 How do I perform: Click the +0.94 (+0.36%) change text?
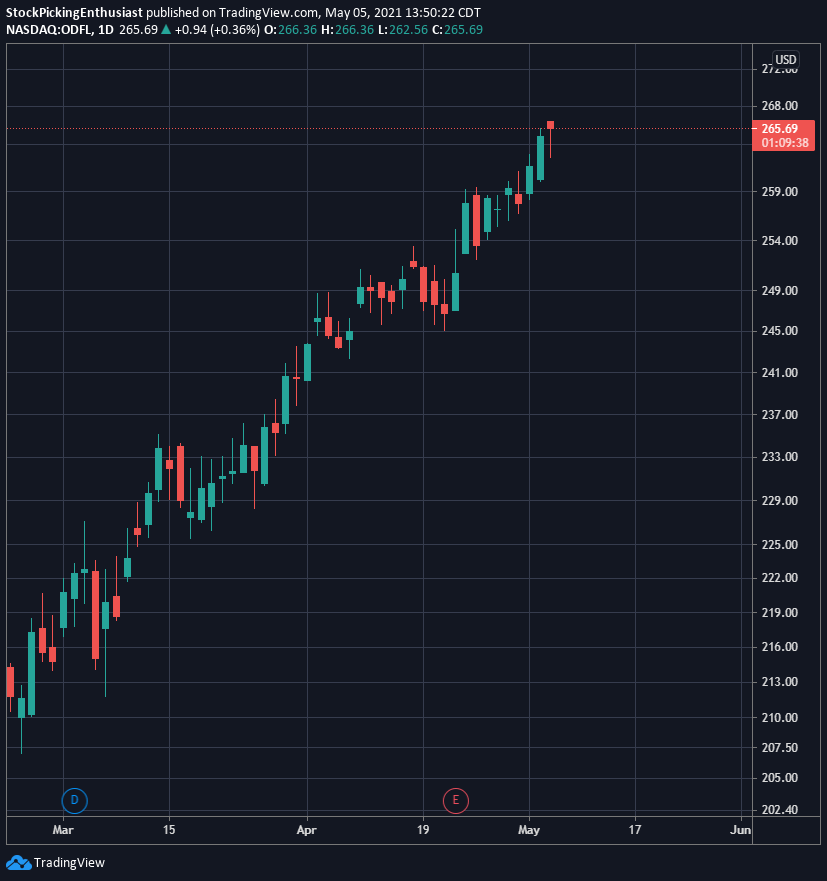pos(217,30)
